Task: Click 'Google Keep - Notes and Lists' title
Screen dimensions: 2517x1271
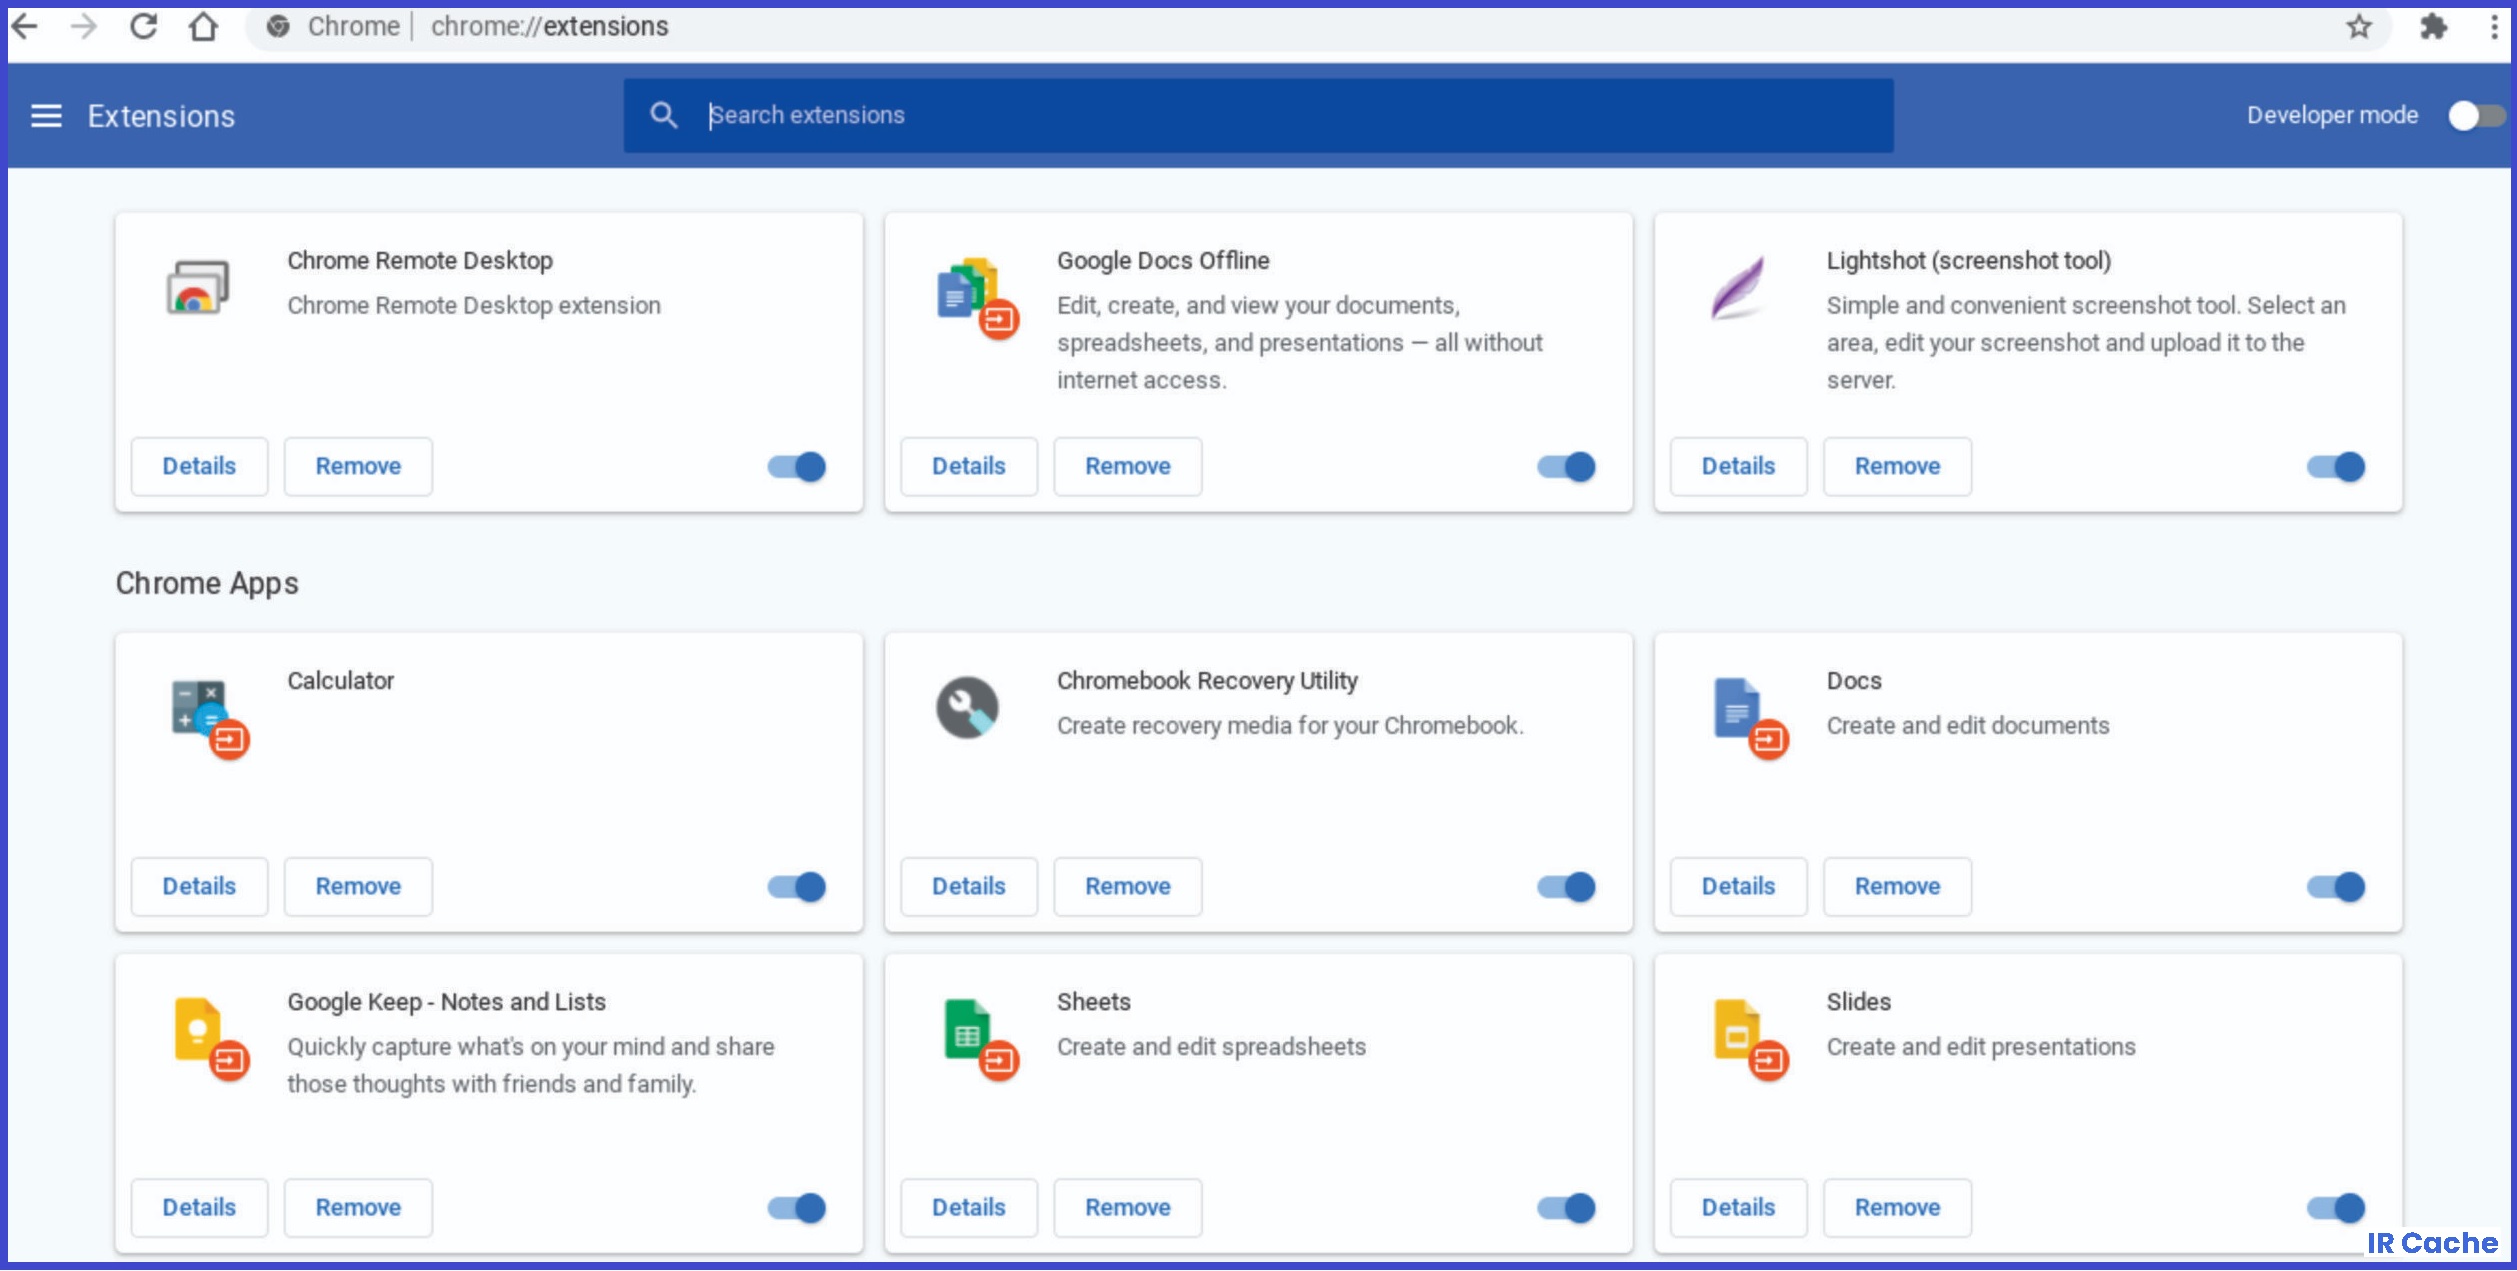Action: 447,1002
